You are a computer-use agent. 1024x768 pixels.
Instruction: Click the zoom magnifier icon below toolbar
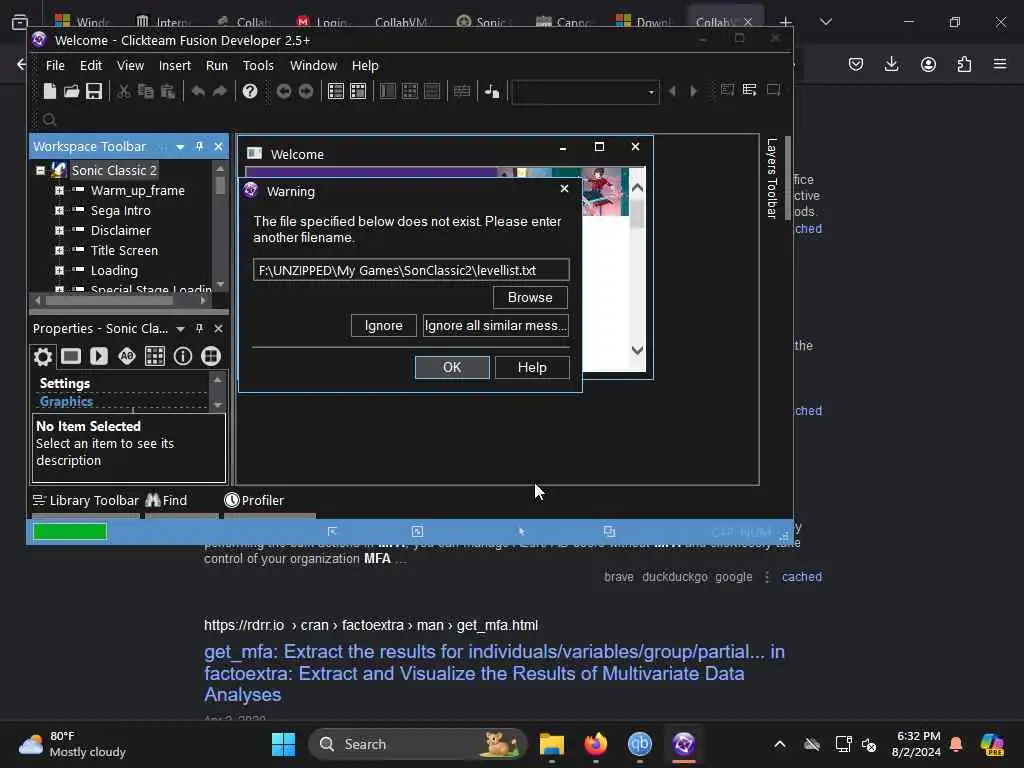[50, 120]
